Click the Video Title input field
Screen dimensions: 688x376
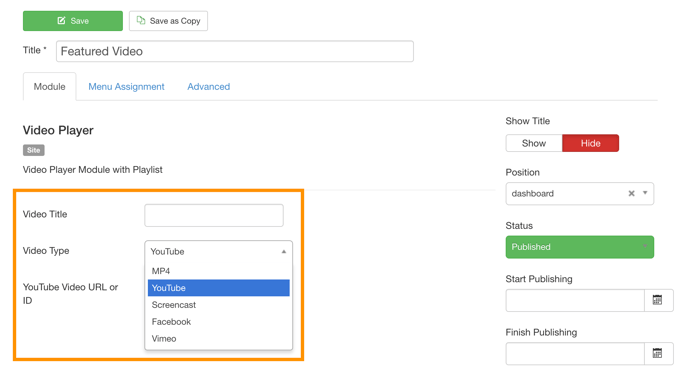pos(214,215)
